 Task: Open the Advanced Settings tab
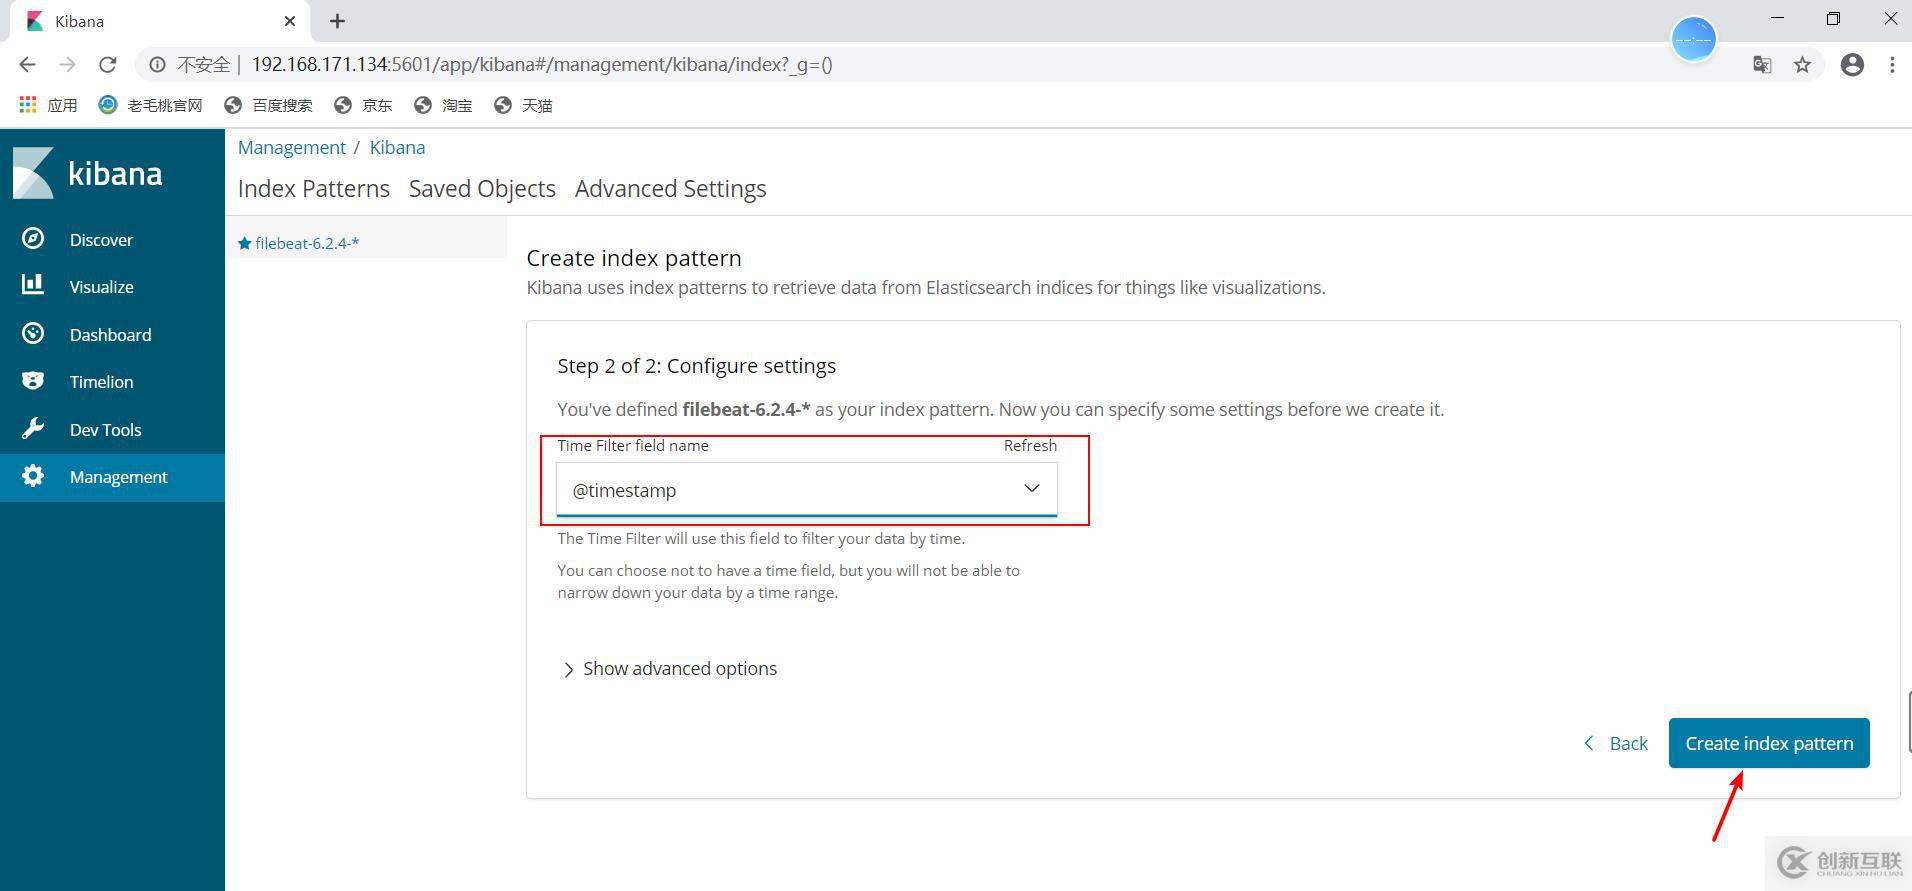(x=670, y=189)
